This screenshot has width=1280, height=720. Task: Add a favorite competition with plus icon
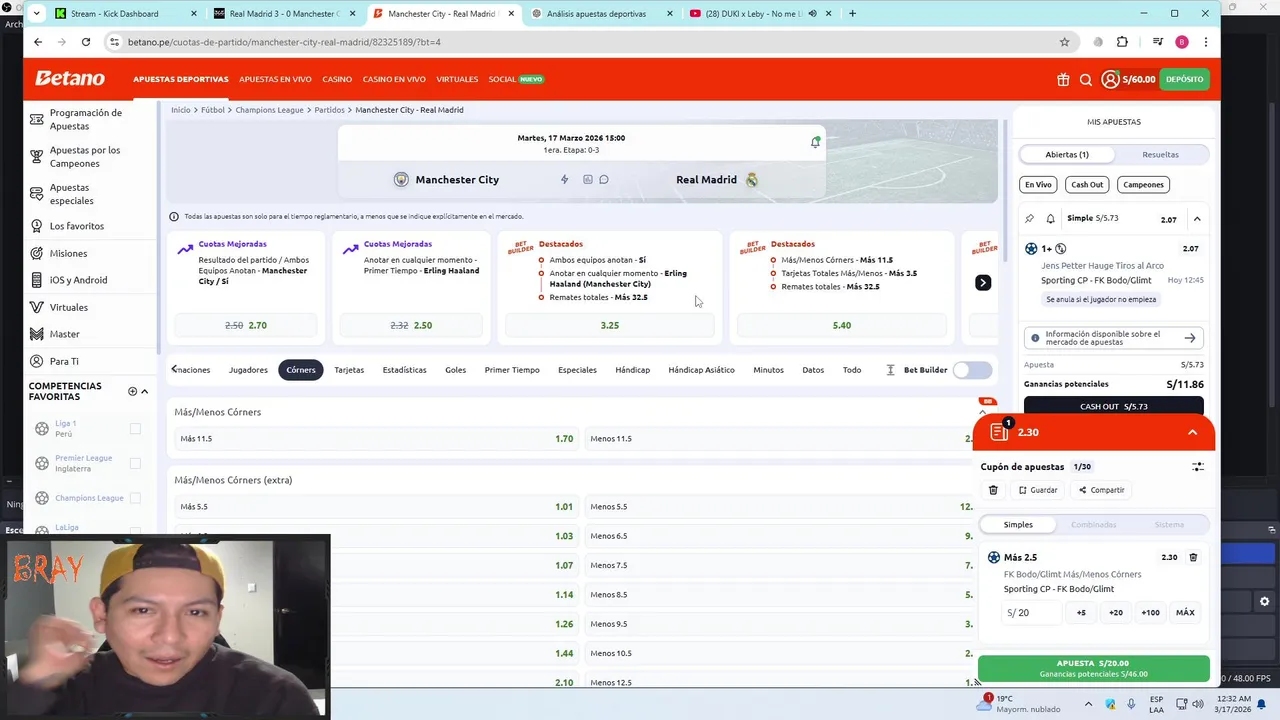coord(132,391)
